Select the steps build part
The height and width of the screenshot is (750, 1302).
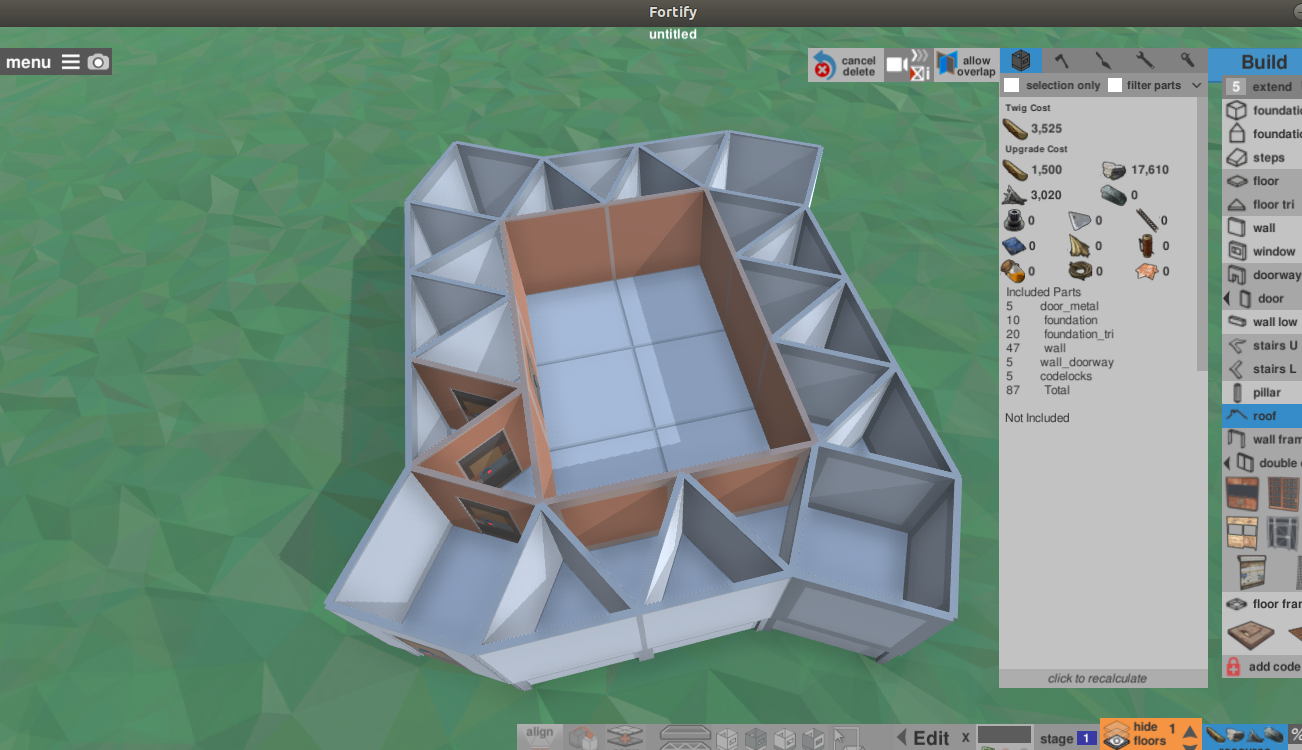pos(1262,158)
